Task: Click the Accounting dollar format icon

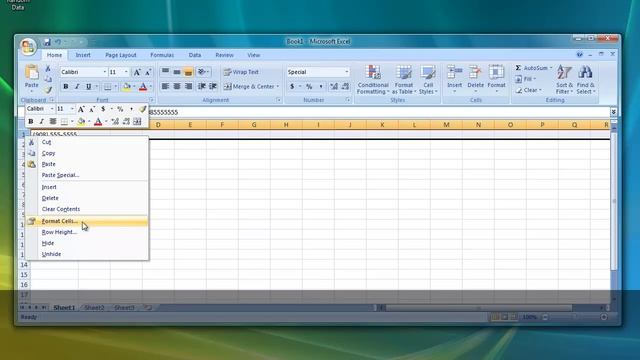Action: [x=292, y=87]
